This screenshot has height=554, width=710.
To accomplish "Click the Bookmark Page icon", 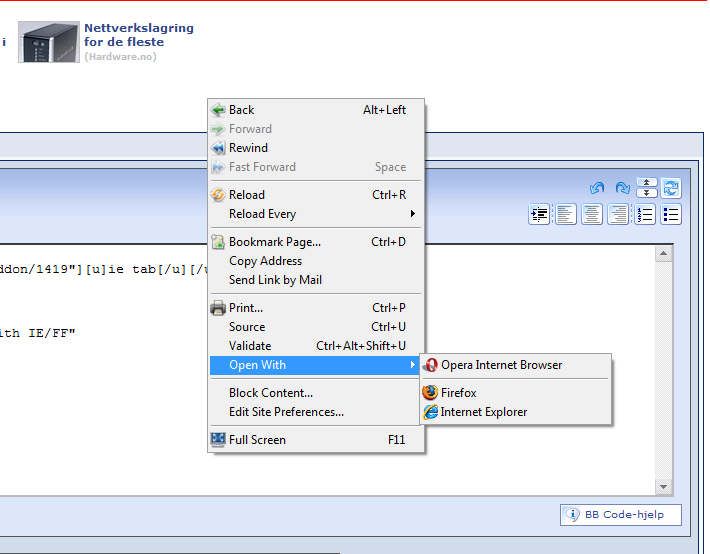I will click(218, 242).
